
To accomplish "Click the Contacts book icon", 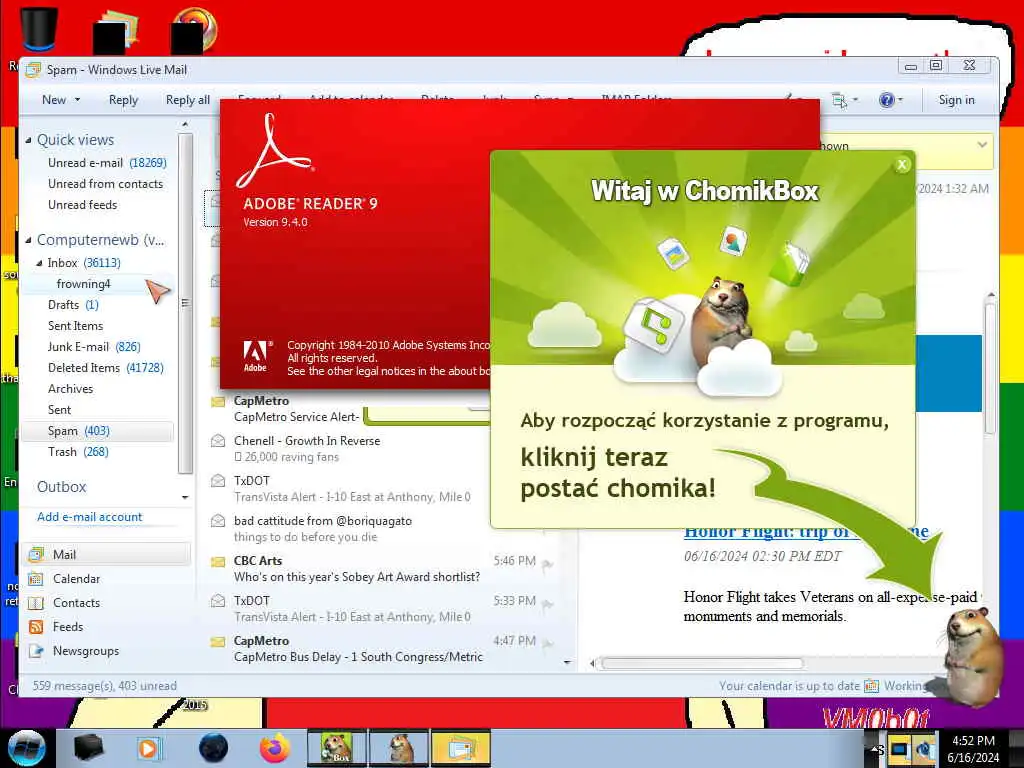I will click(x=36, y=603).
